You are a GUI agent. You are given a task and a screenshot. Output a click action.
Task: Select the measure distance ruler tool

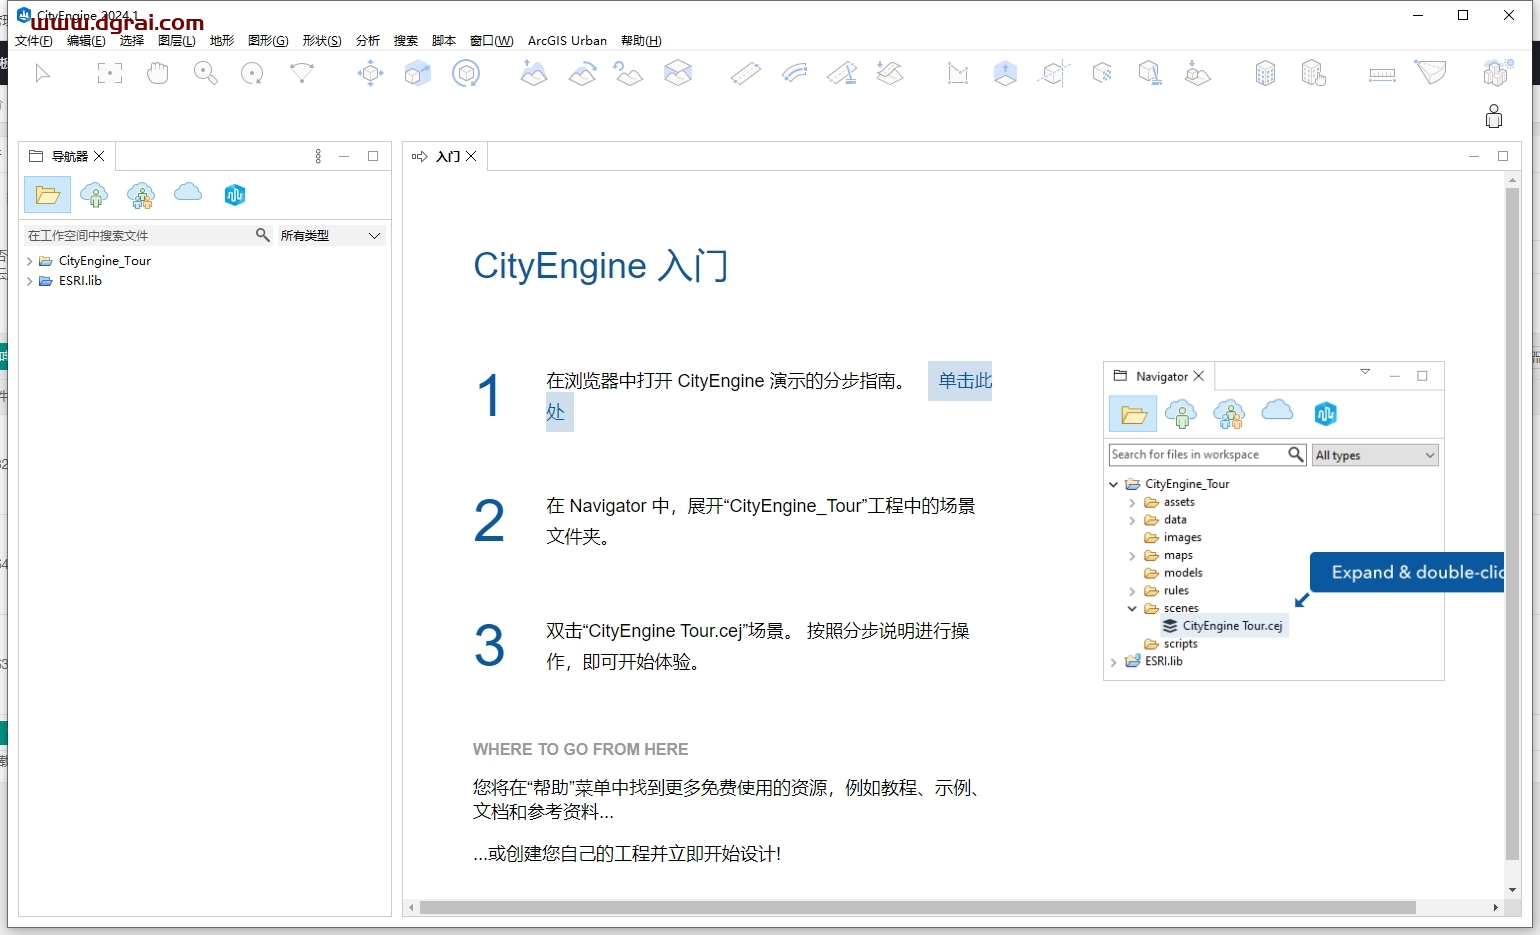[1382, 74]
